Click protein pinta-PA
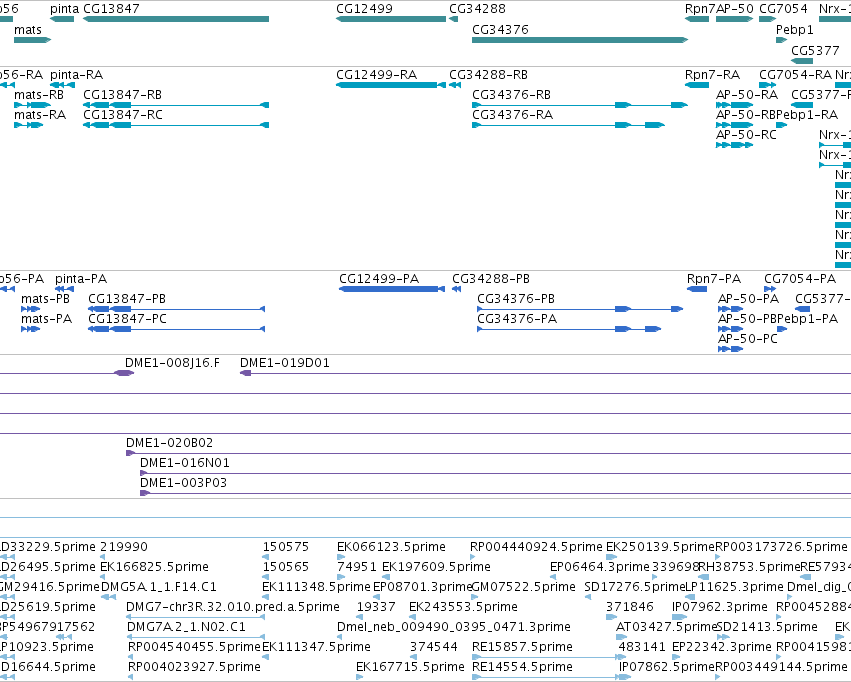 65,289
